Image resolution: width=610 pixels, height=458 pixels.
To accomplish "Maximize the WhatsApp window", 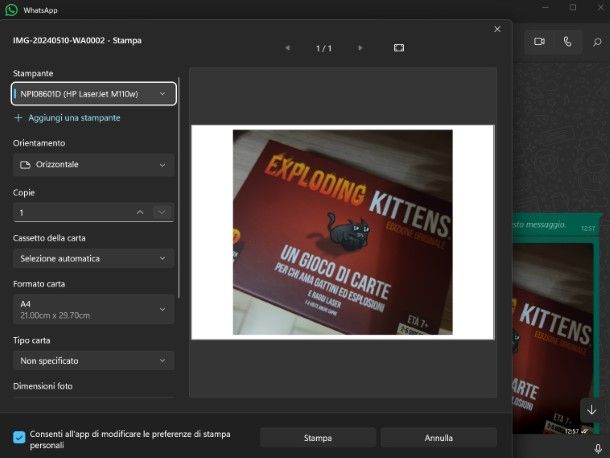I will 573,7.
